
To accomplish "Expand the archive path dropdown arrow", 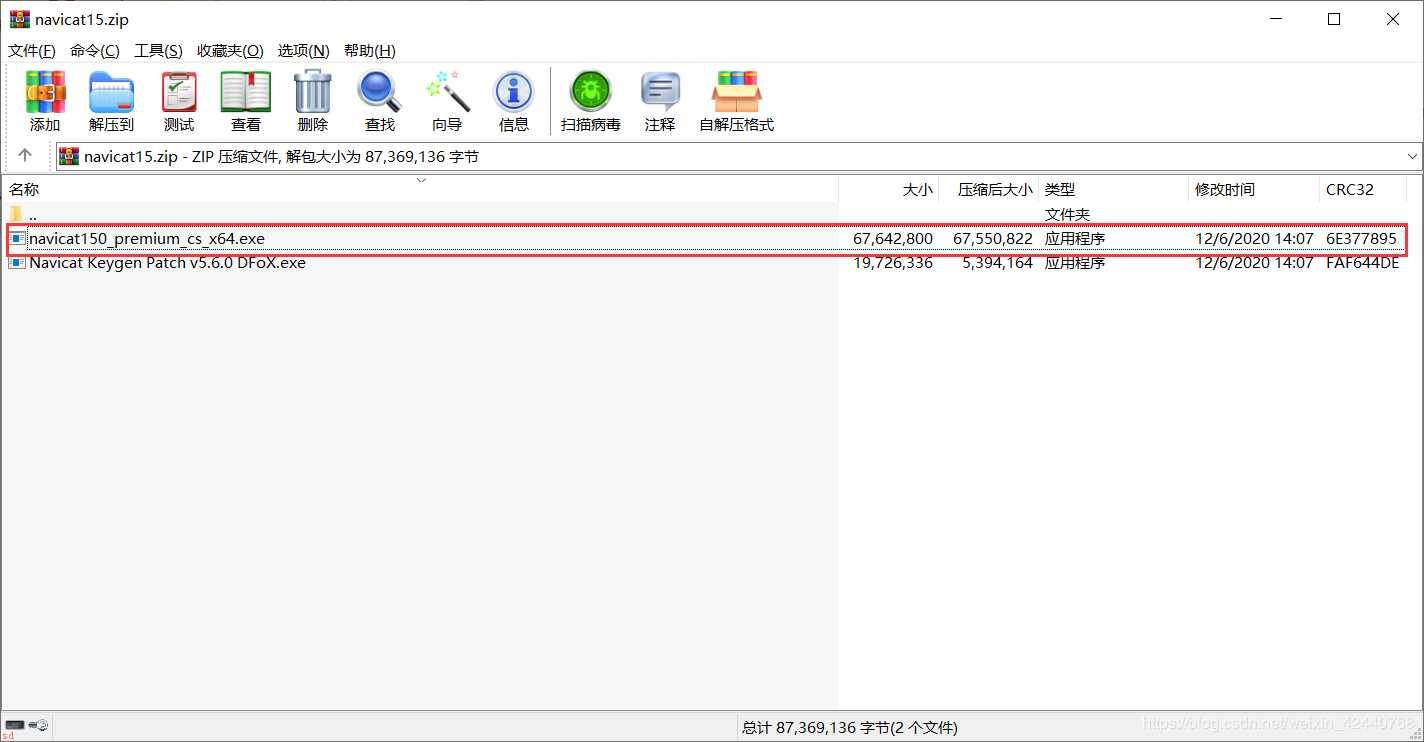I will (1412, 156).
